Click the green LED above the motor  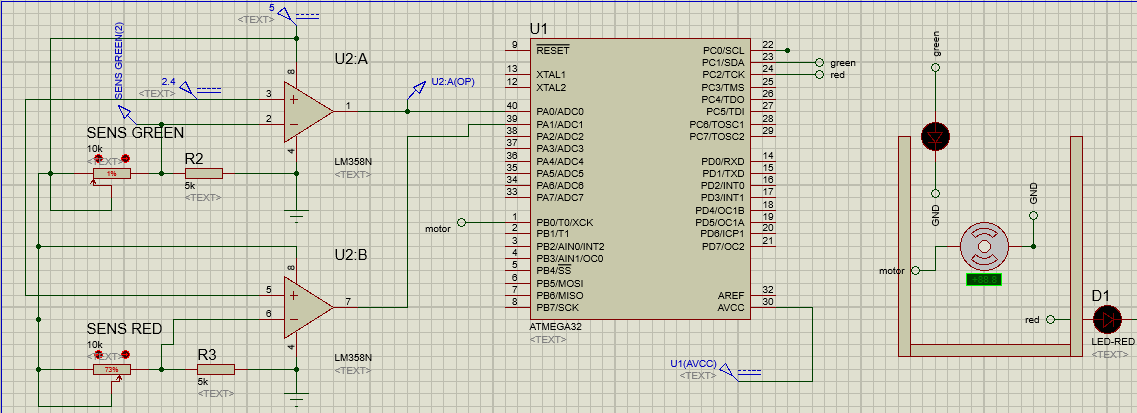click(936, 135)
